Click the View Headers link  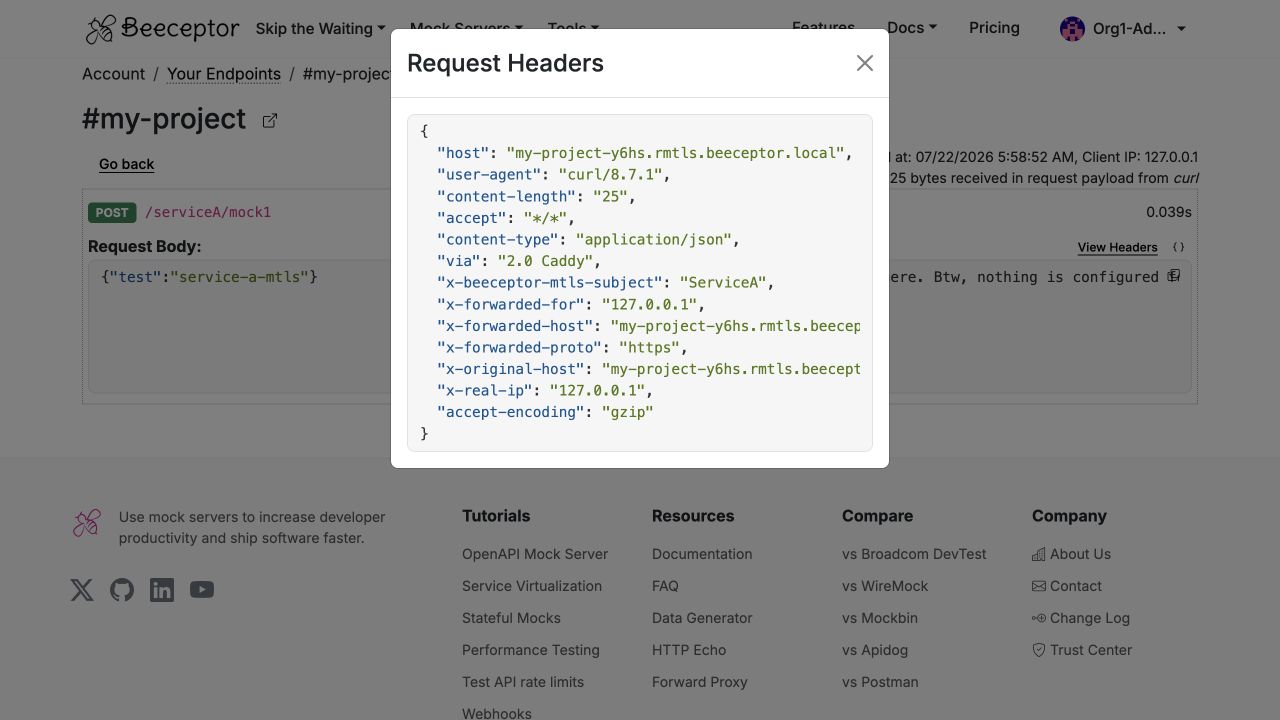1118,247
